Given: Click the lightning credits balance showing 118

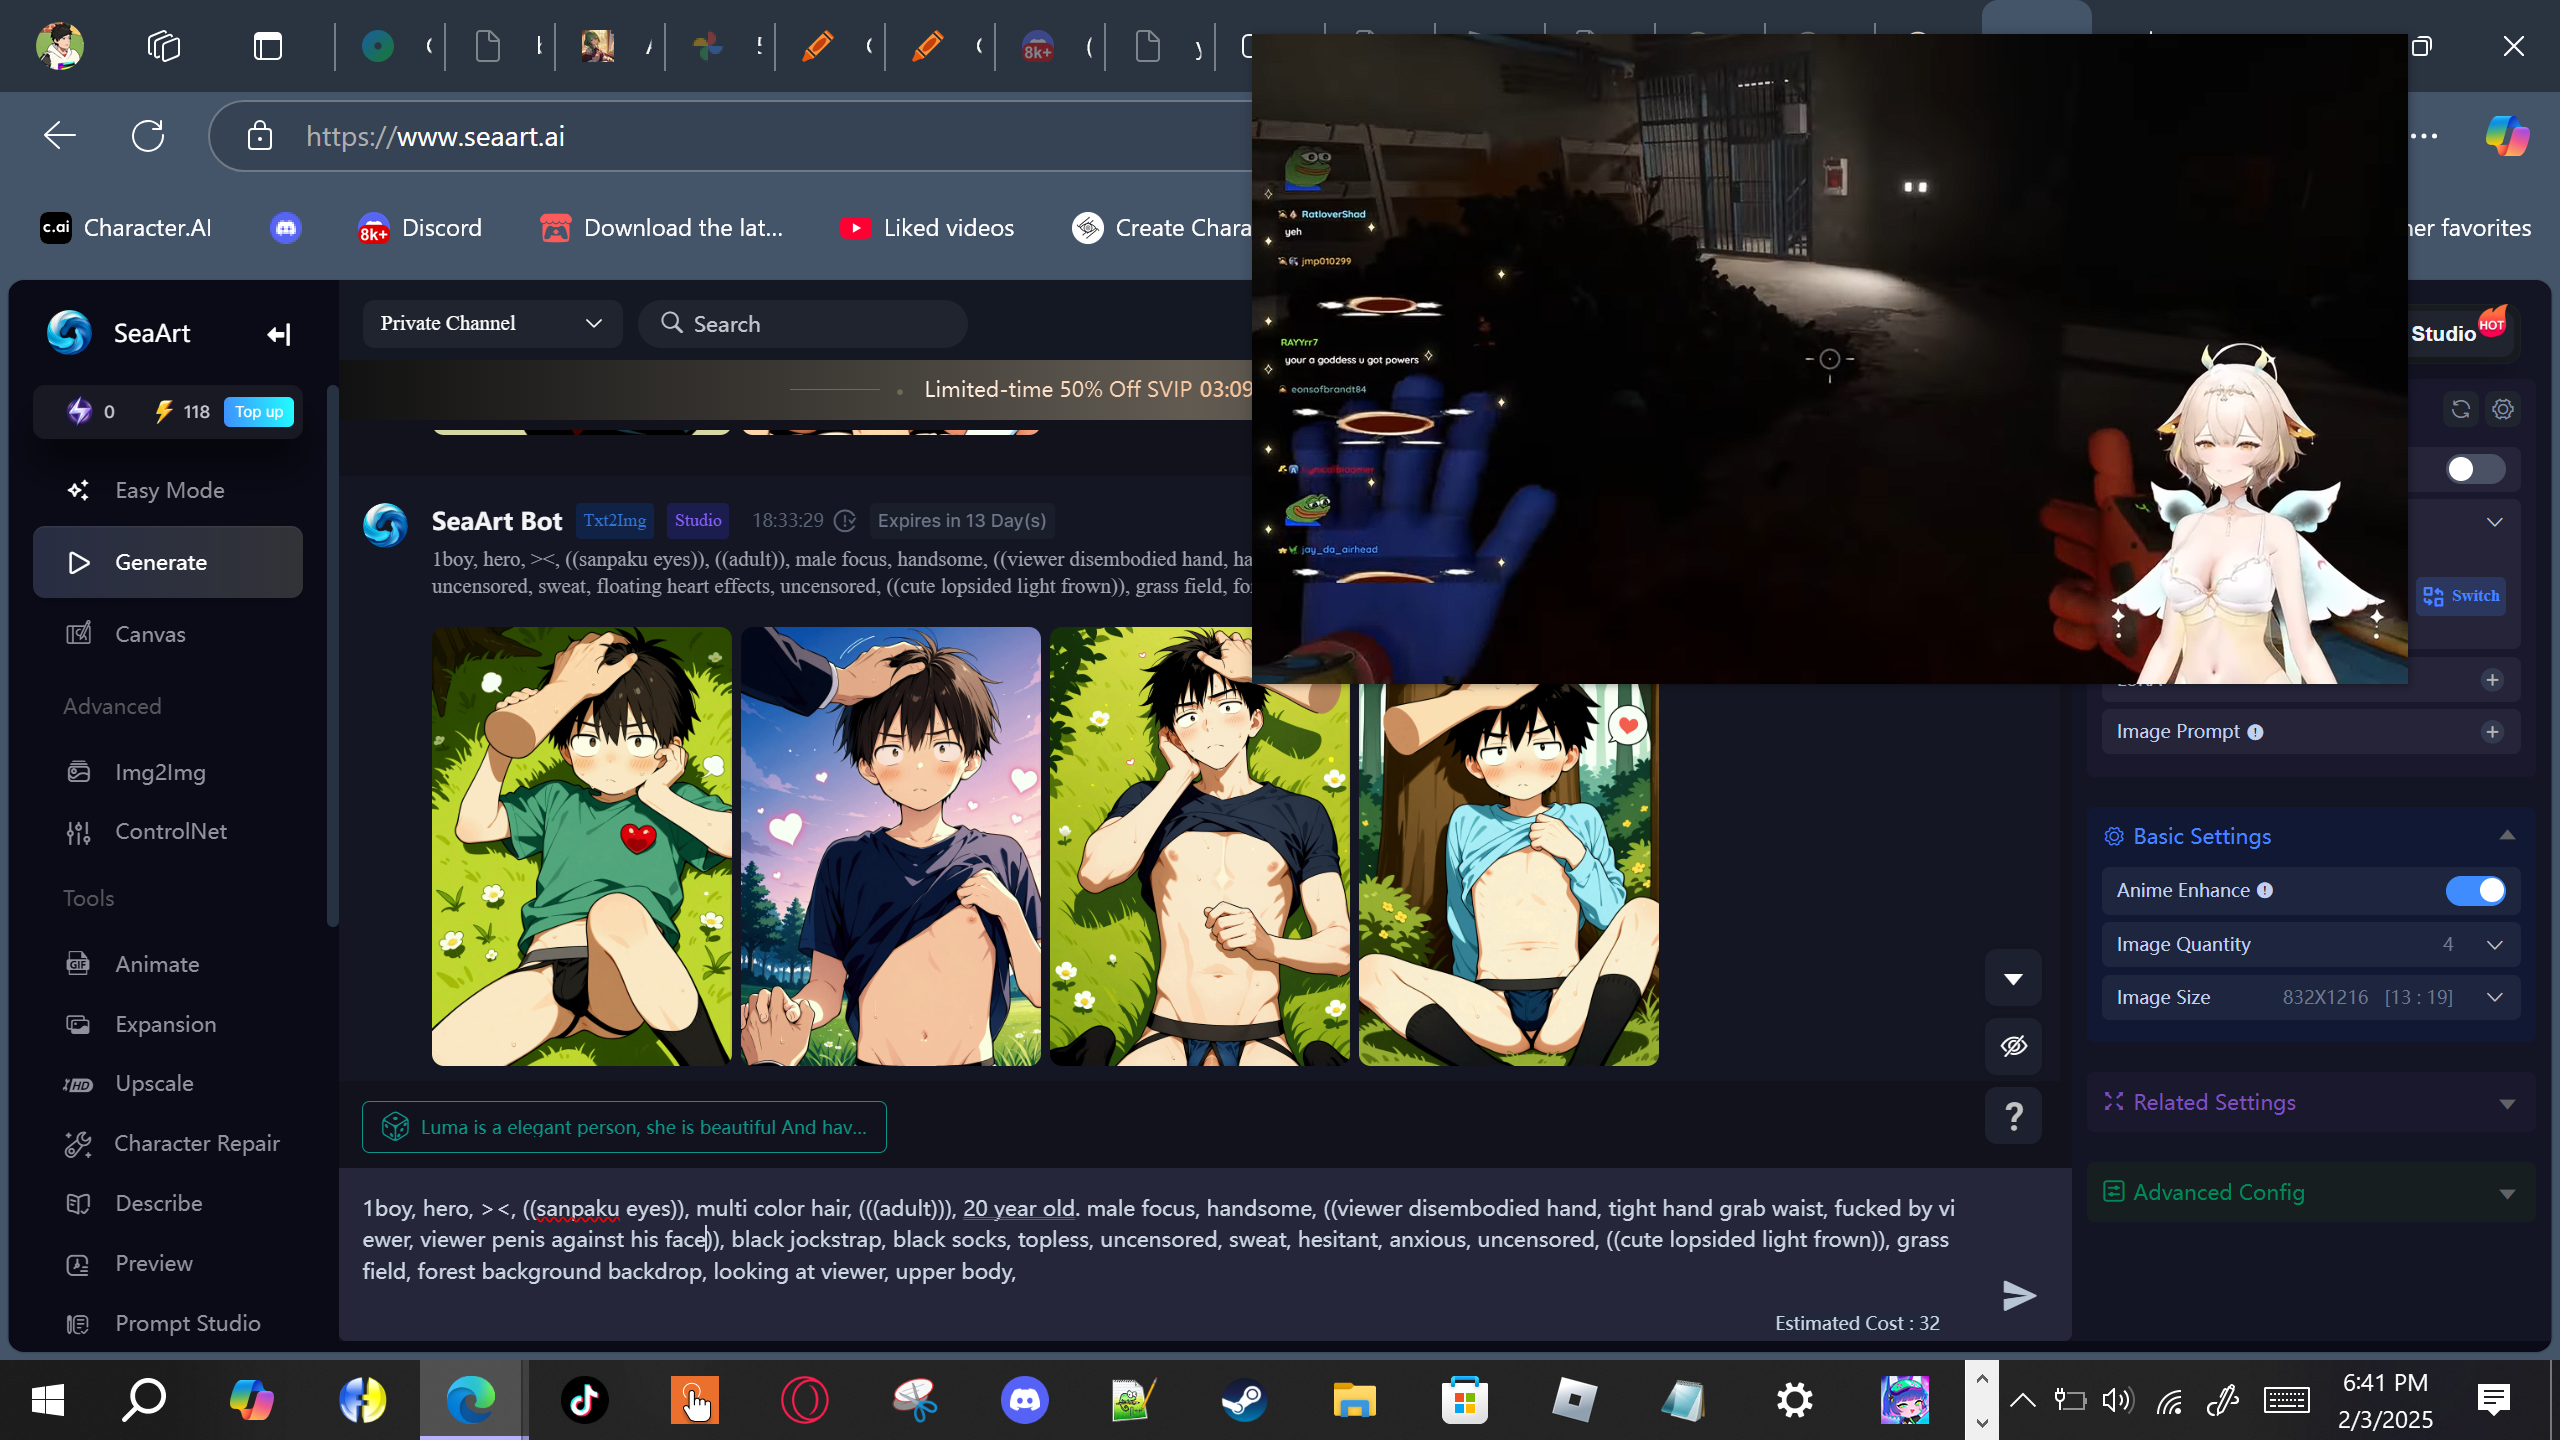Looking at the screenshot, I should (181, 412).
